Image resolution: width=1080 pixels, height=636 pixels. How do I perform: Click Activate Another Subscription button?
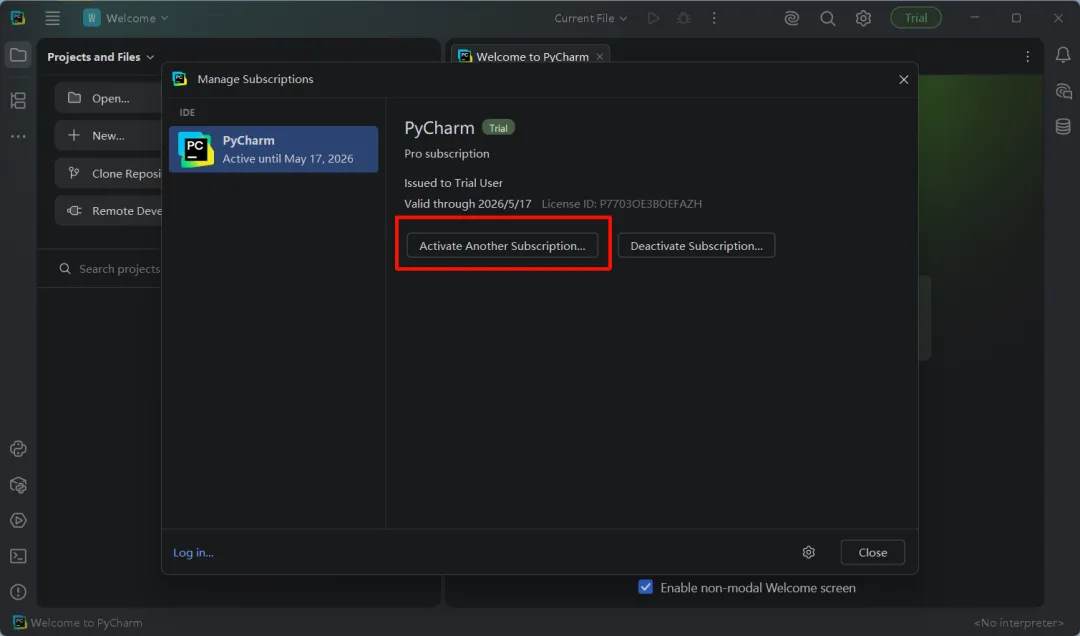[502, 245]
